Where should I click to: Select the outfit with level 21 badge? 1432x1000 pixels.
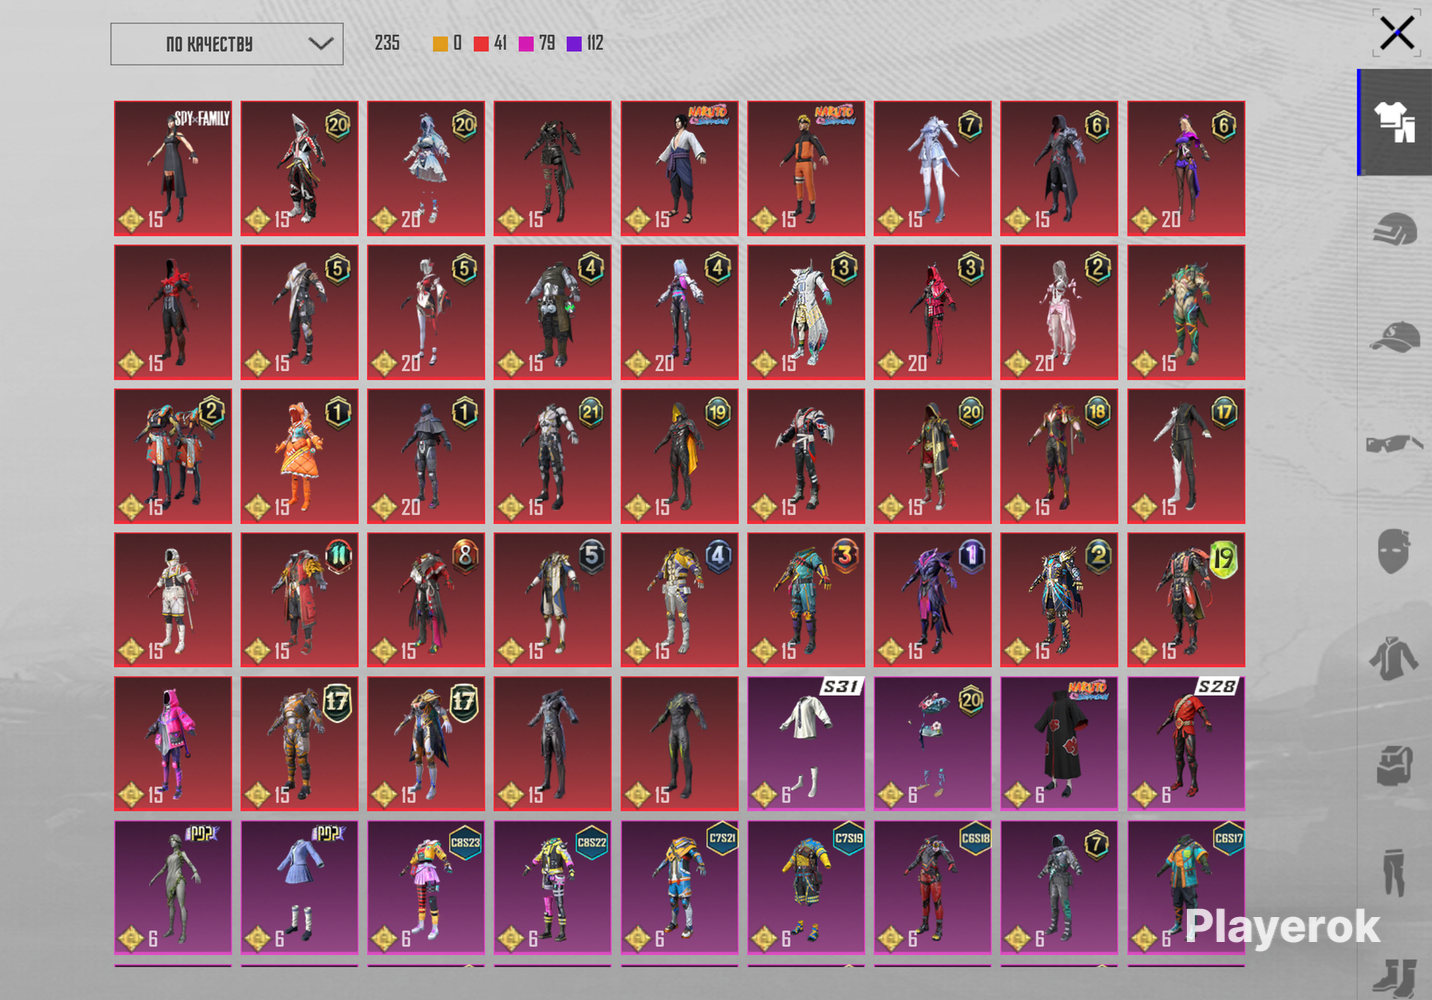[x=553, y=456]
